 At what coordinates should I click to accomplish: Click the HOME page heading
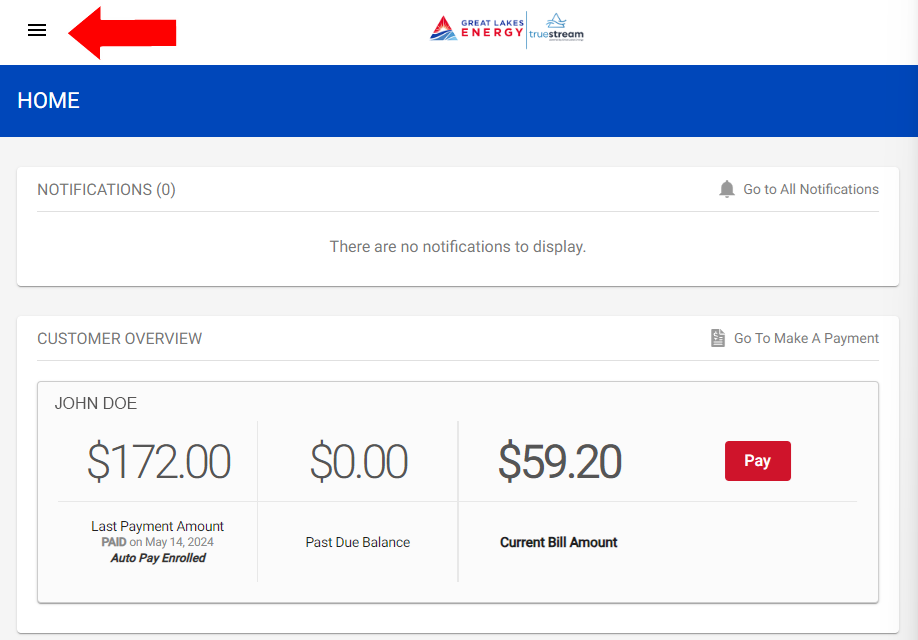(x=49, y=101)
